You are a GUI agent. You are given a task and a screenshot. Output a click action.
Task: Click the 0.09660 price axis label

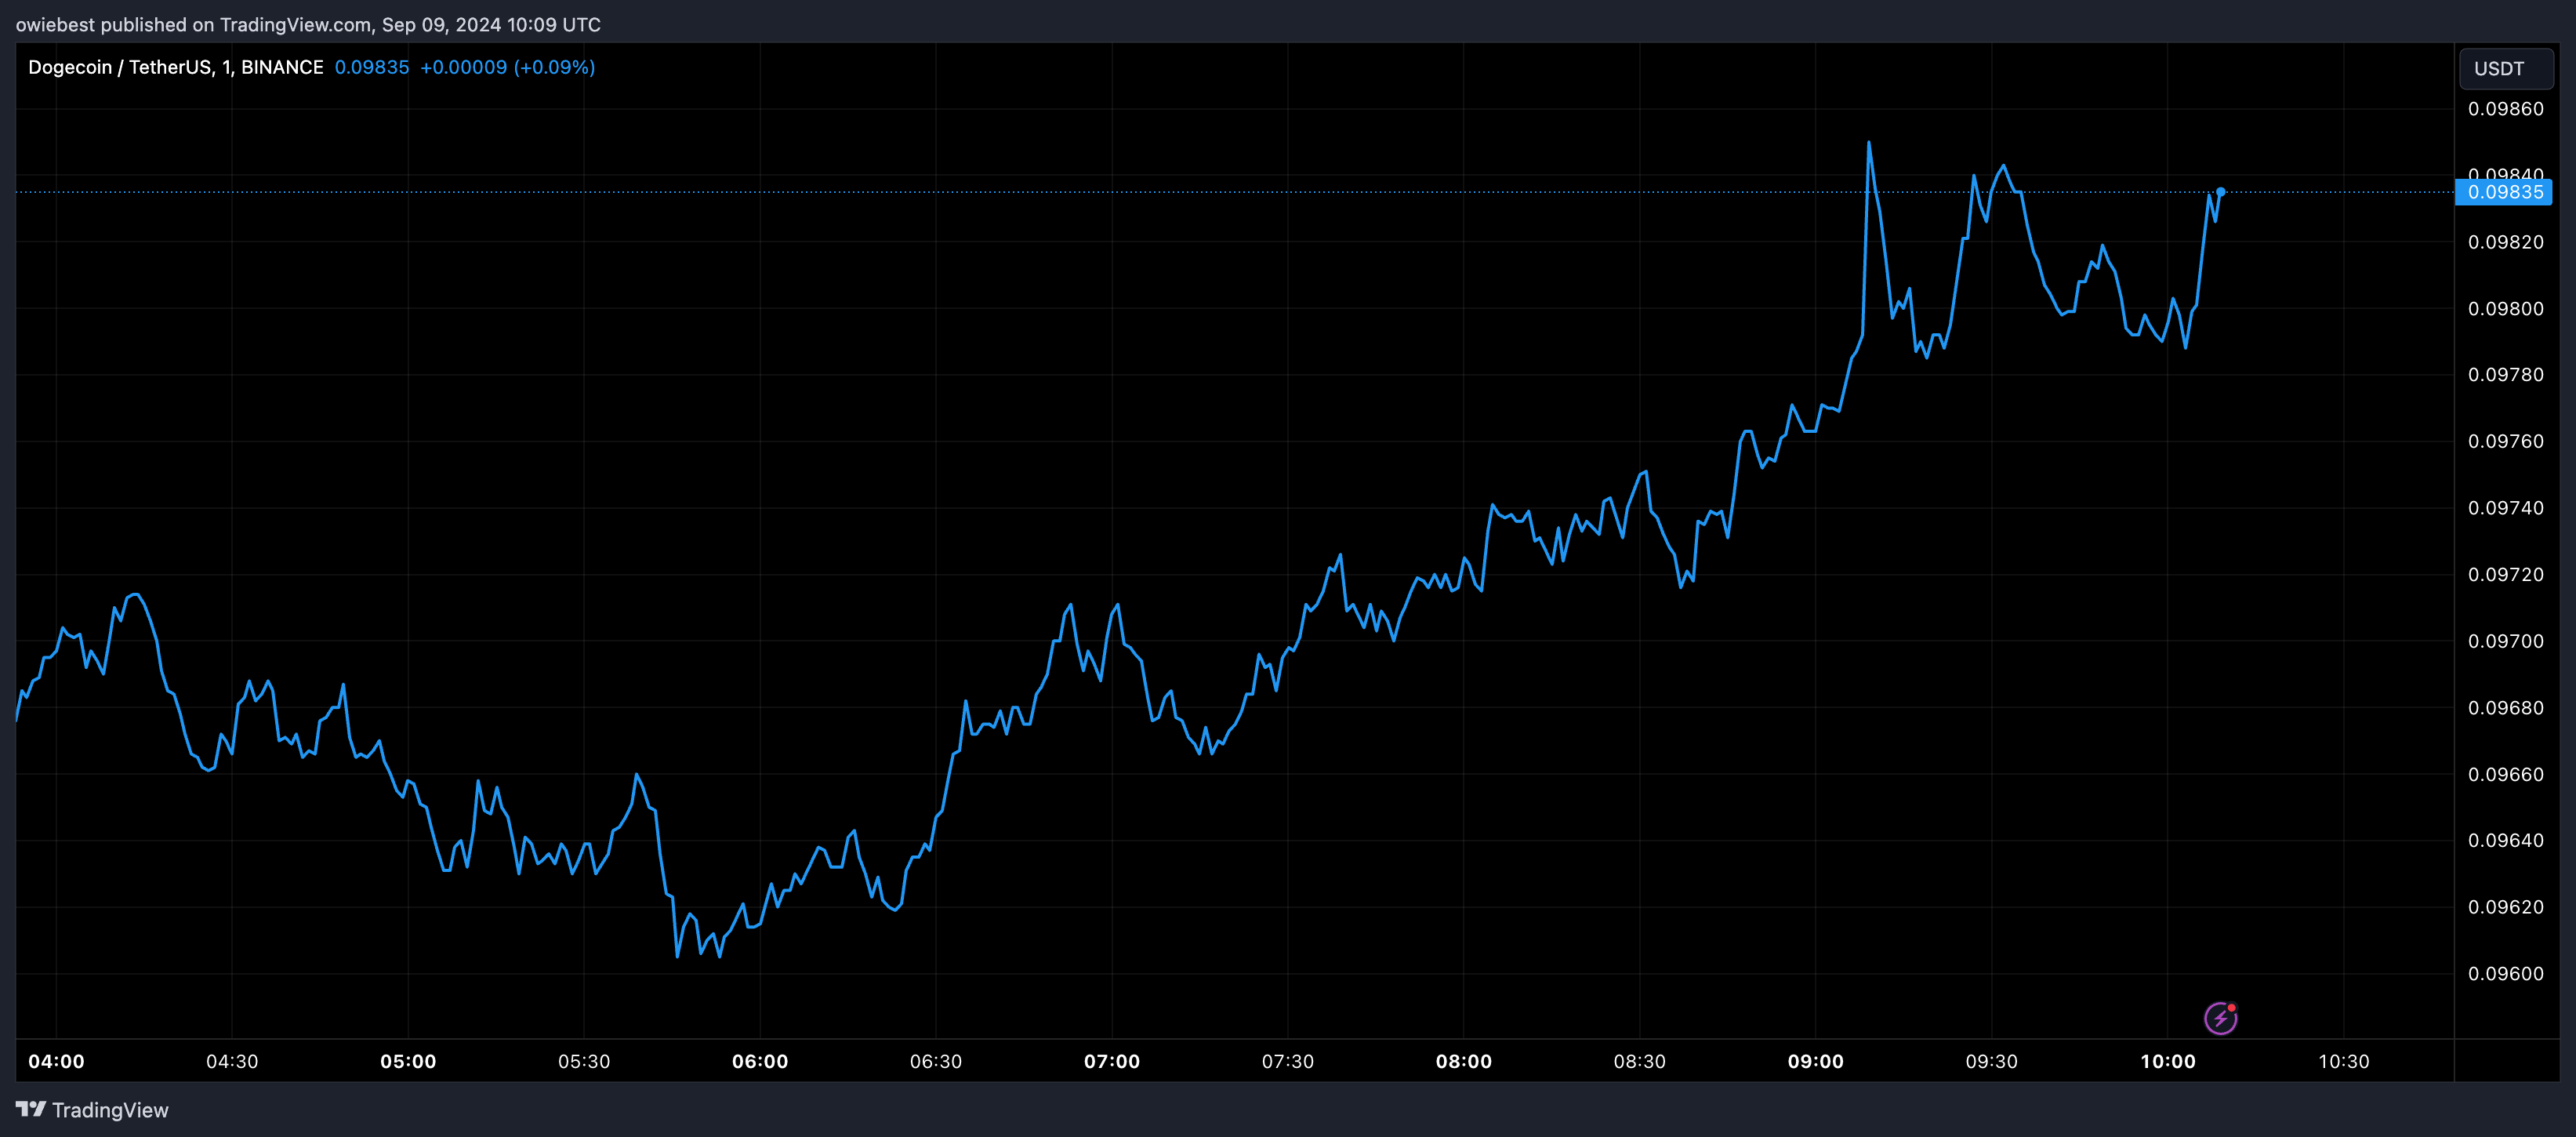point(2506,775)
